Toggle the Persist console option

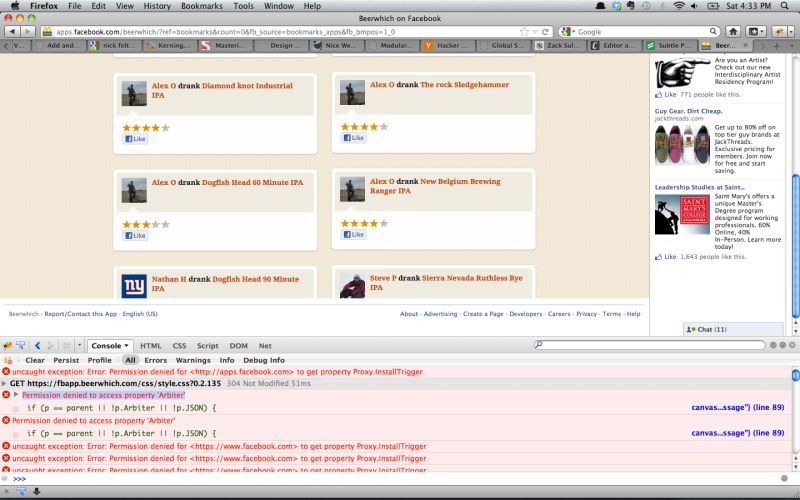66,360
